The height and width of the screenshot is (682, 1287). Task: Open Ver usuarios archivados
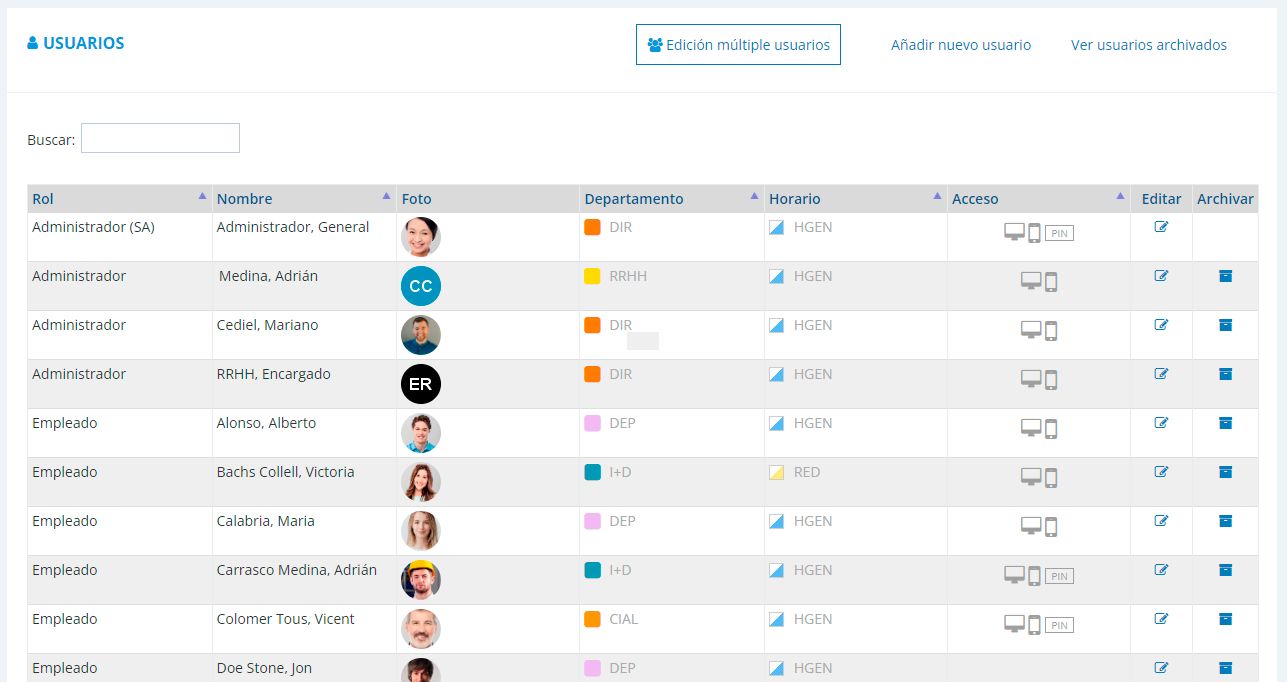click(1149, 45)
